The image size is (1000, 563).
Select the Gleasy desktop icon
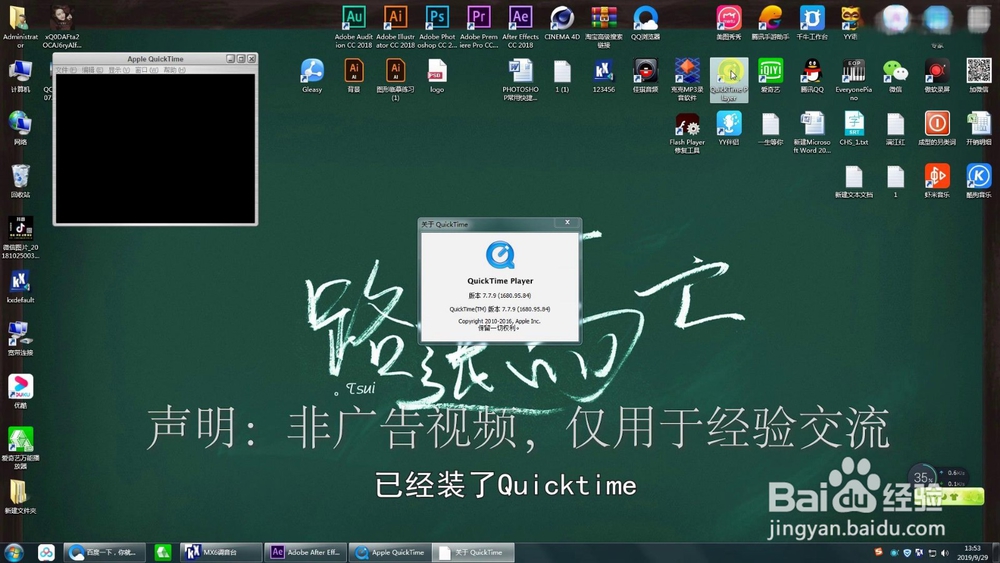coord(312,76)
